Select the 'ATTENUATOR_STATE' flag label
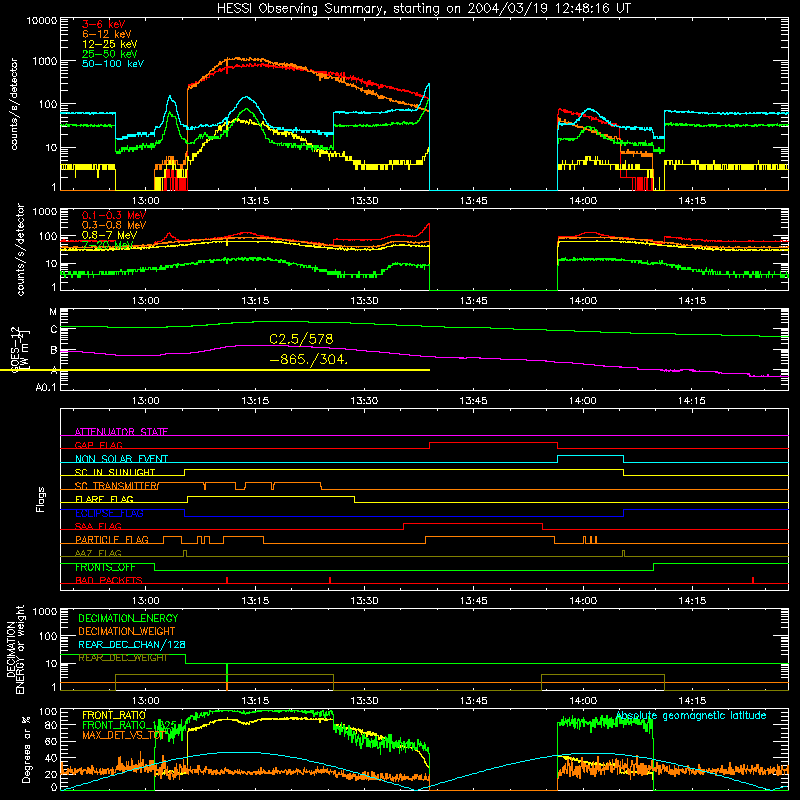 tap(121, 432)
